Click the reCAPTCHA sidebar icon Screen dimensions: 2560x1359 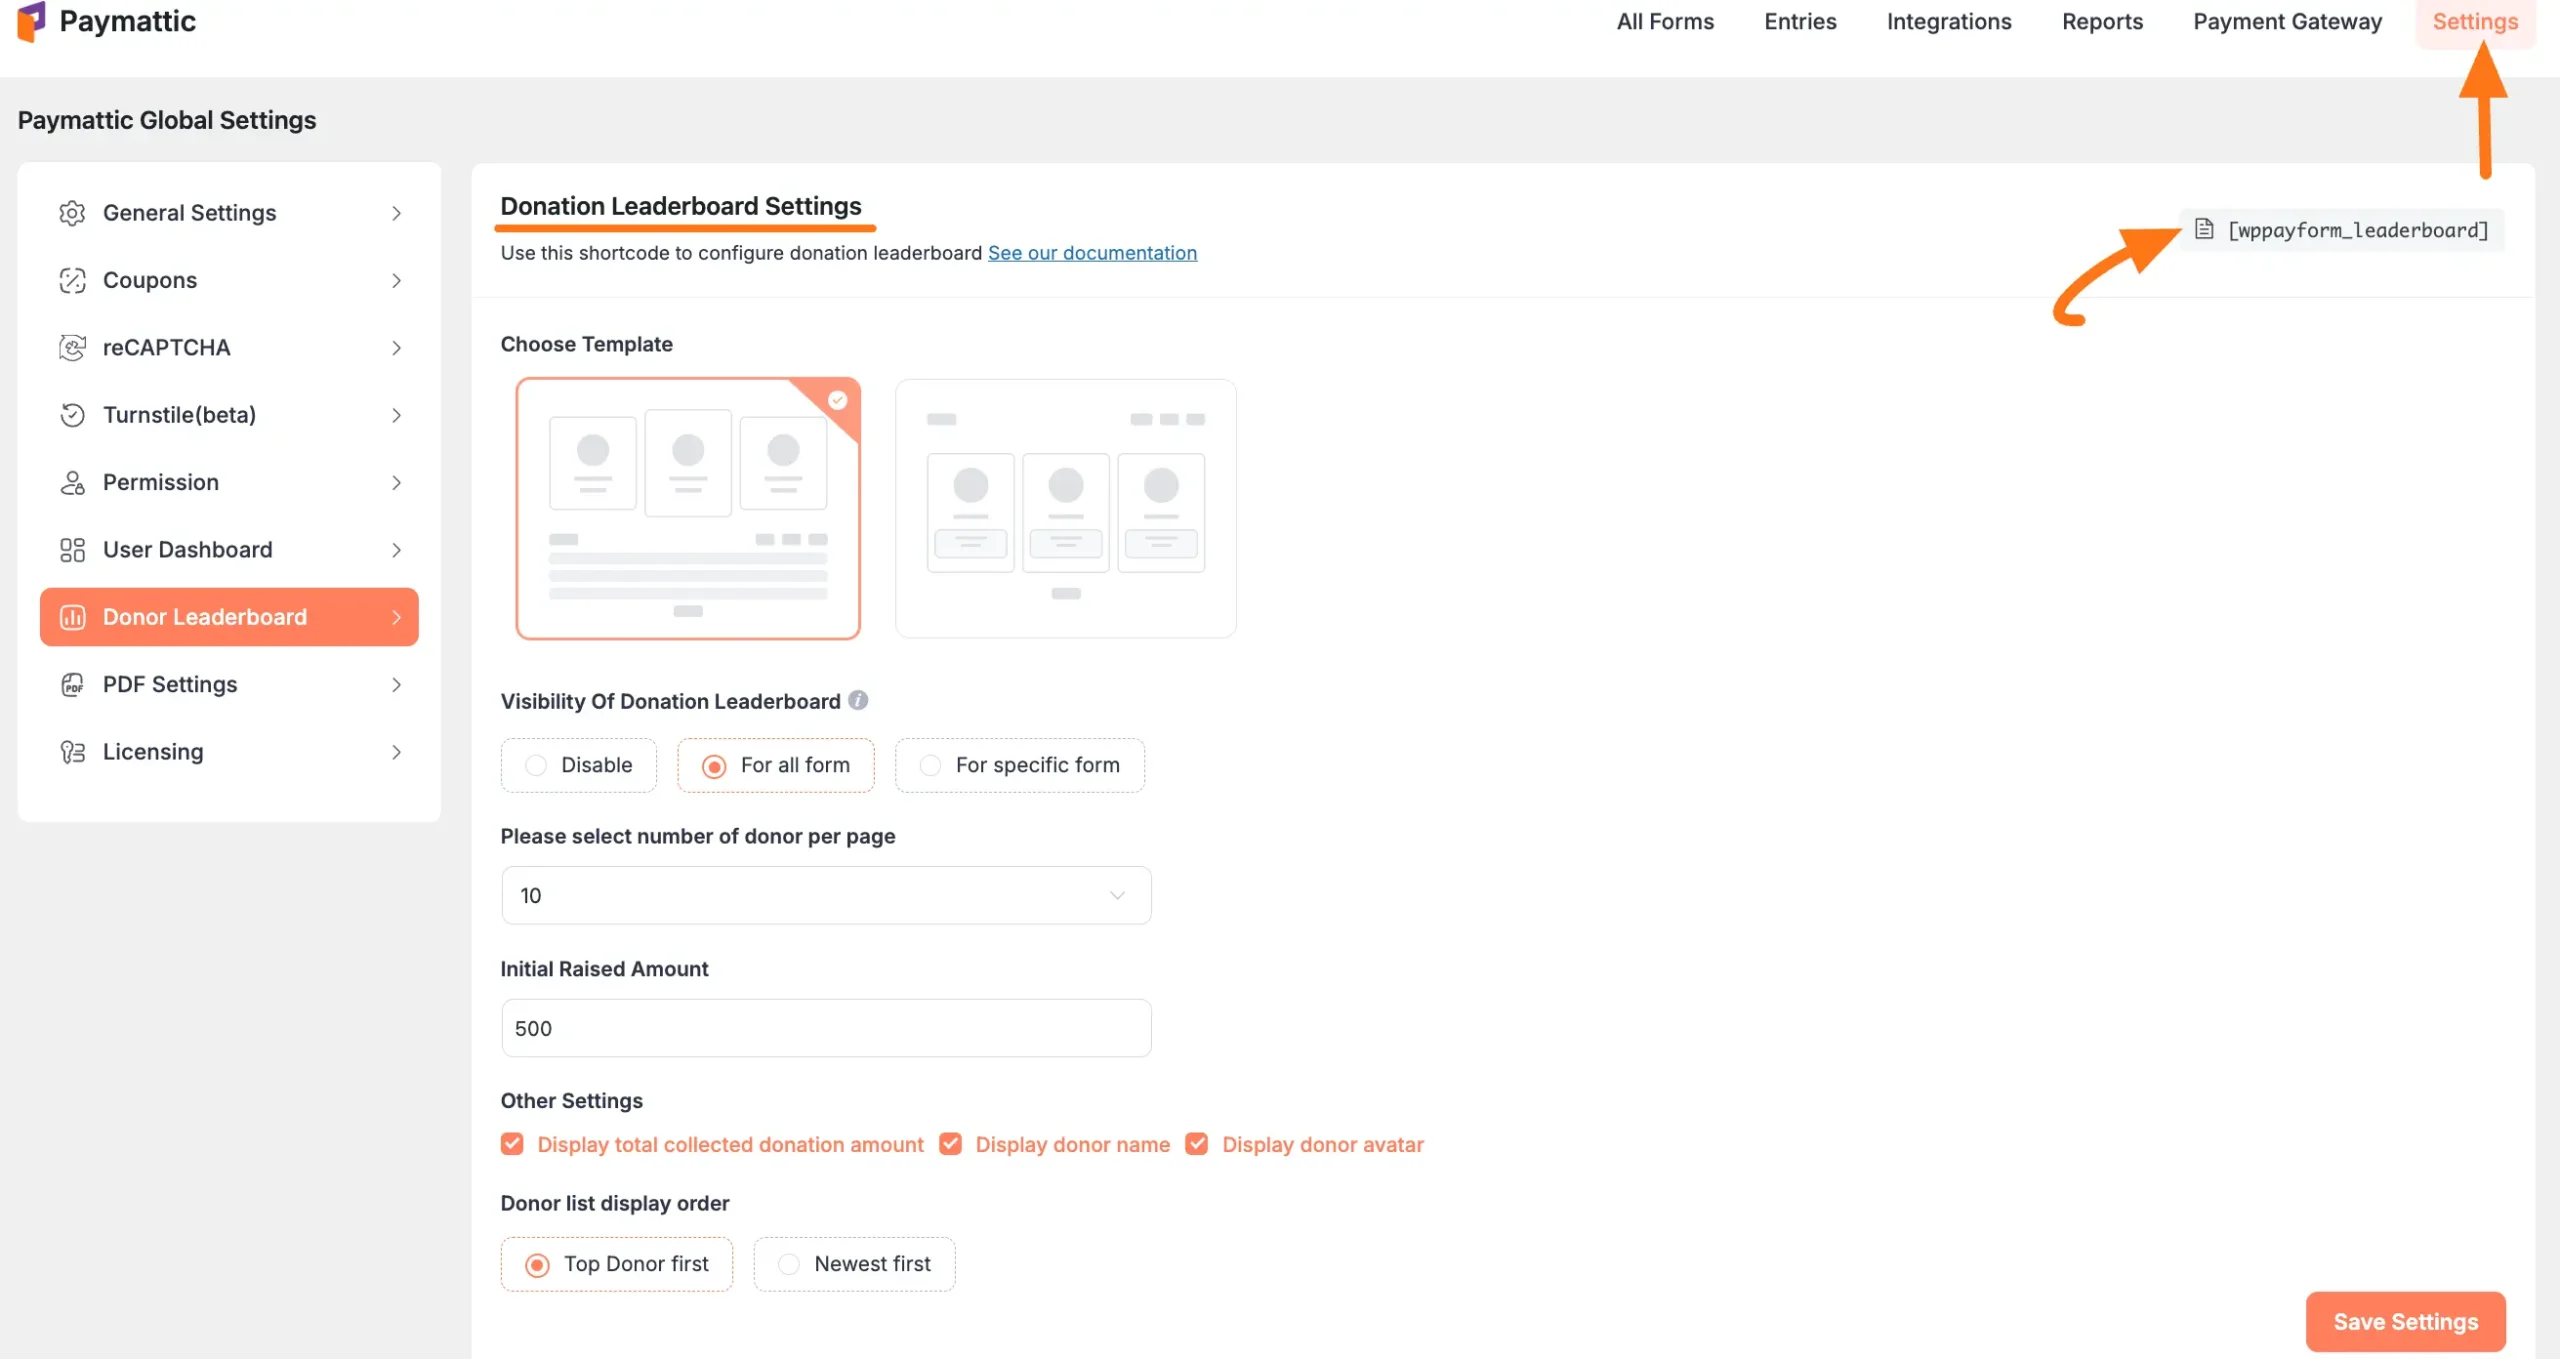tap(72, 347)
